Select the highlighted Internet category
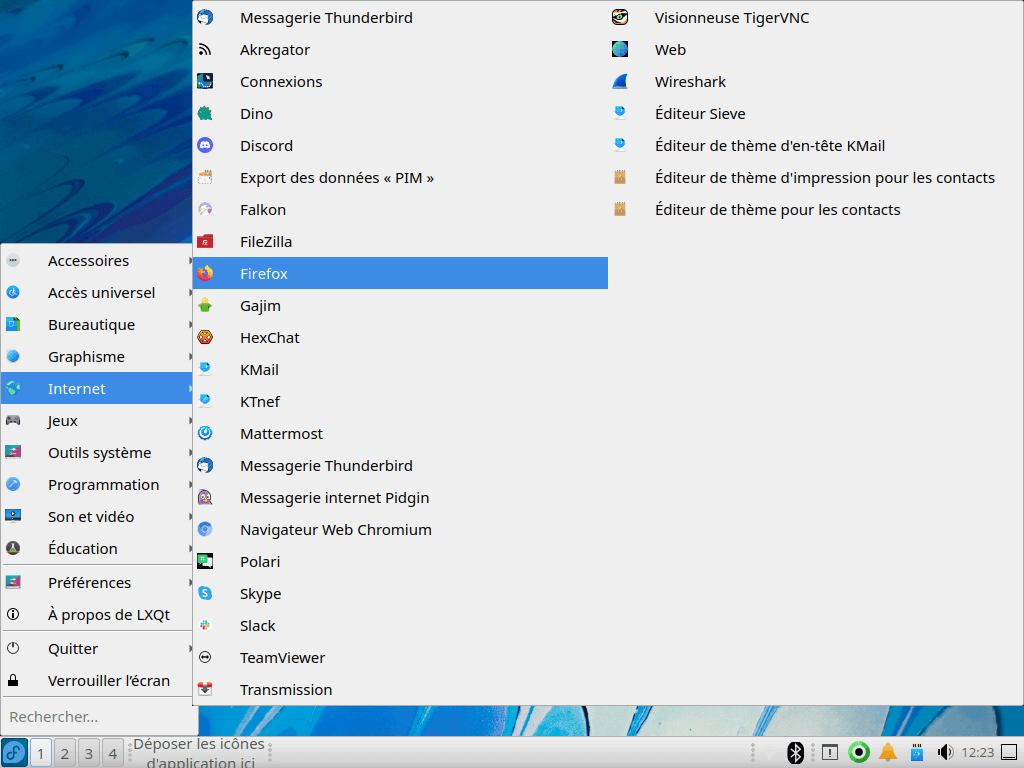The image size is (1024, 768). pyautogui.click(x=97, y=389)
